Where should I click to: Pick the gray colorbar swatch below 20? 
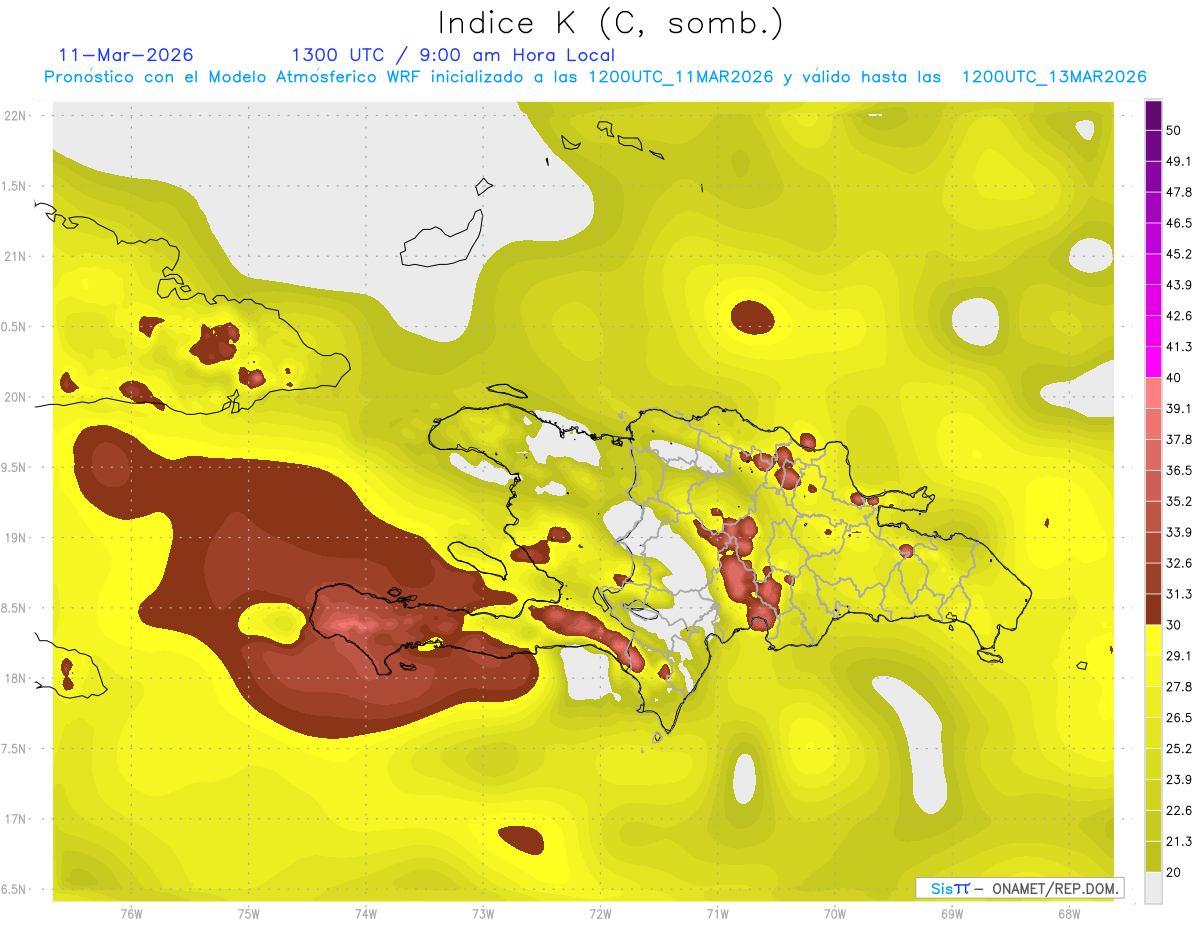coord(1153,888)
